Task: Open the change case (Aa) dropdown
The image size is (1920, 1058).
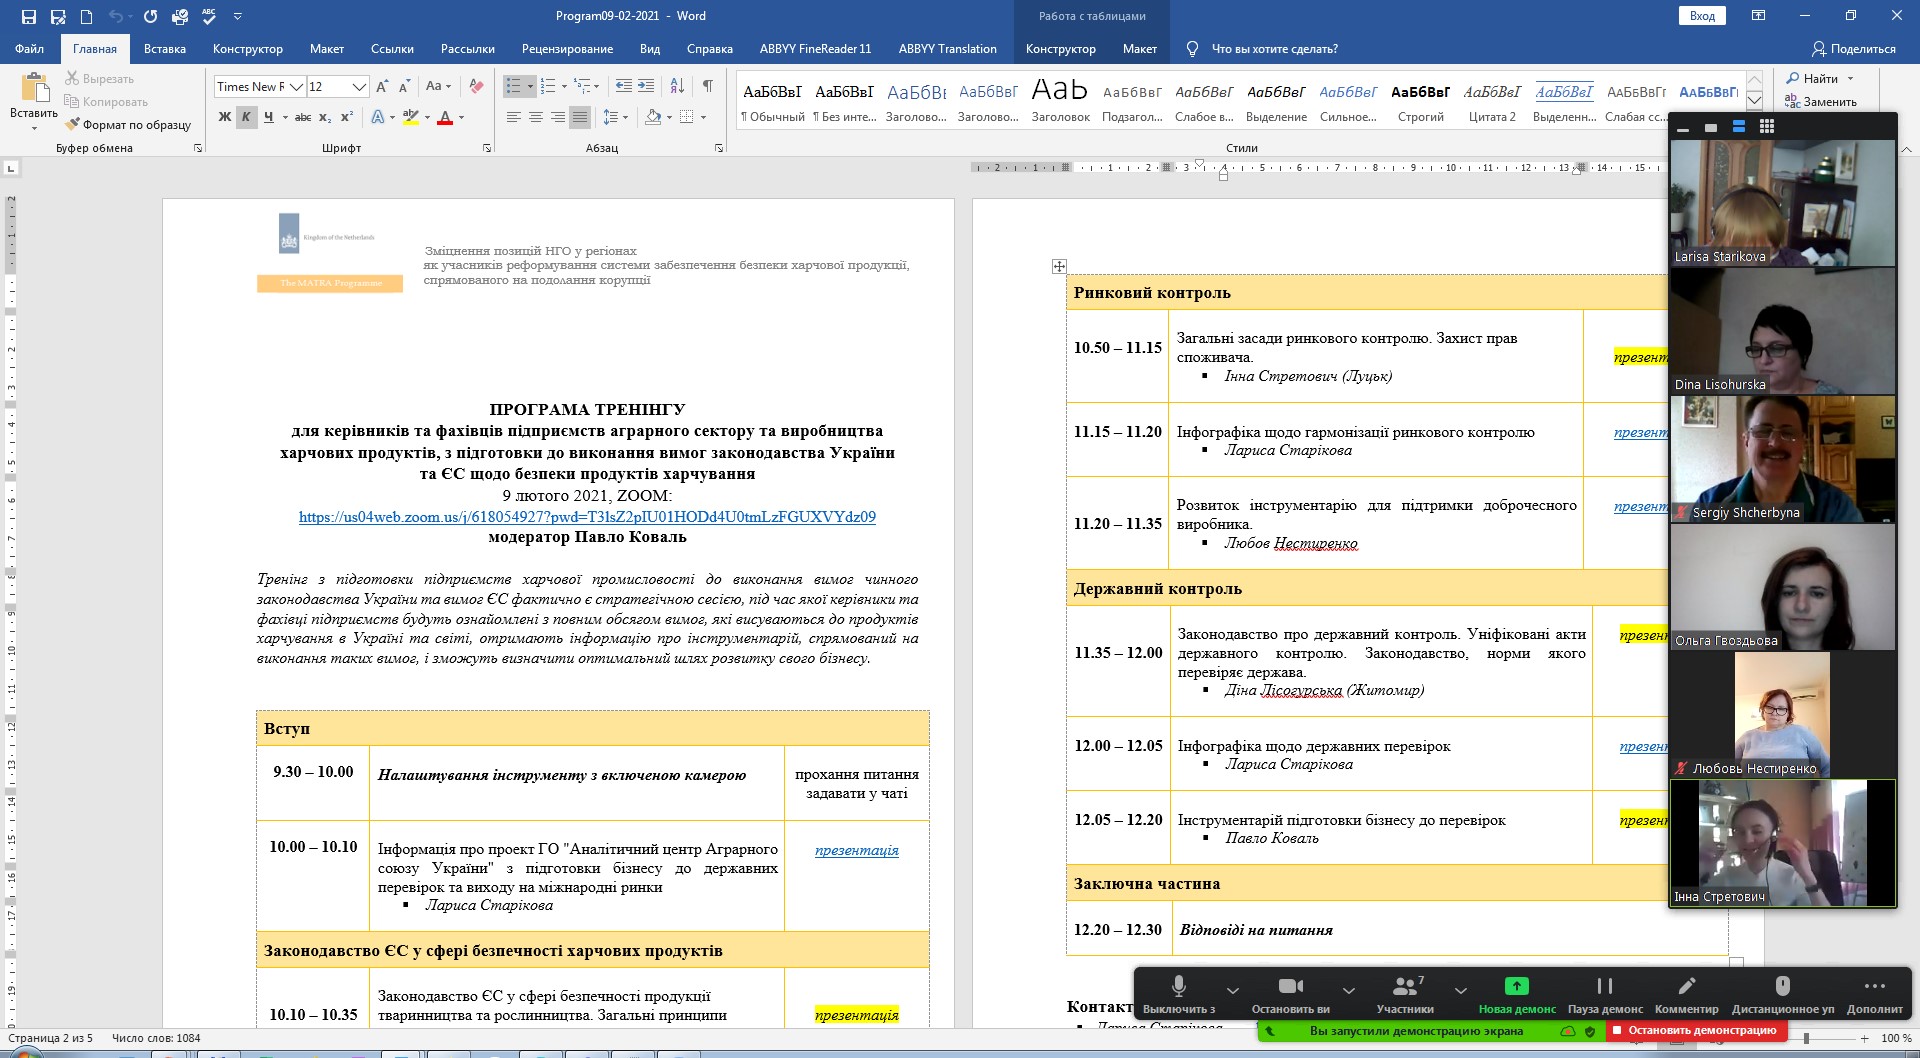Action: (438, 87)
